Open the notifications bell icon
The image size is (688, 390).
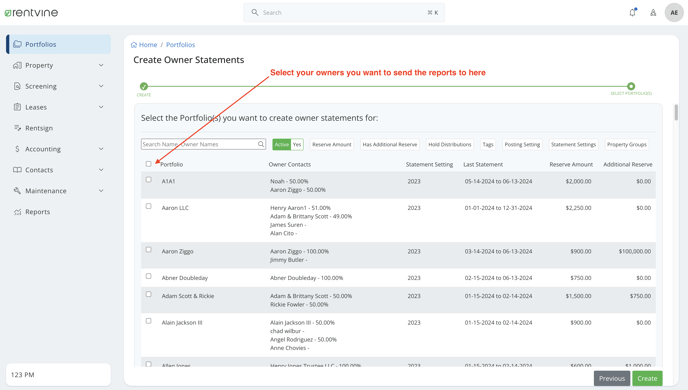point(632,12)
